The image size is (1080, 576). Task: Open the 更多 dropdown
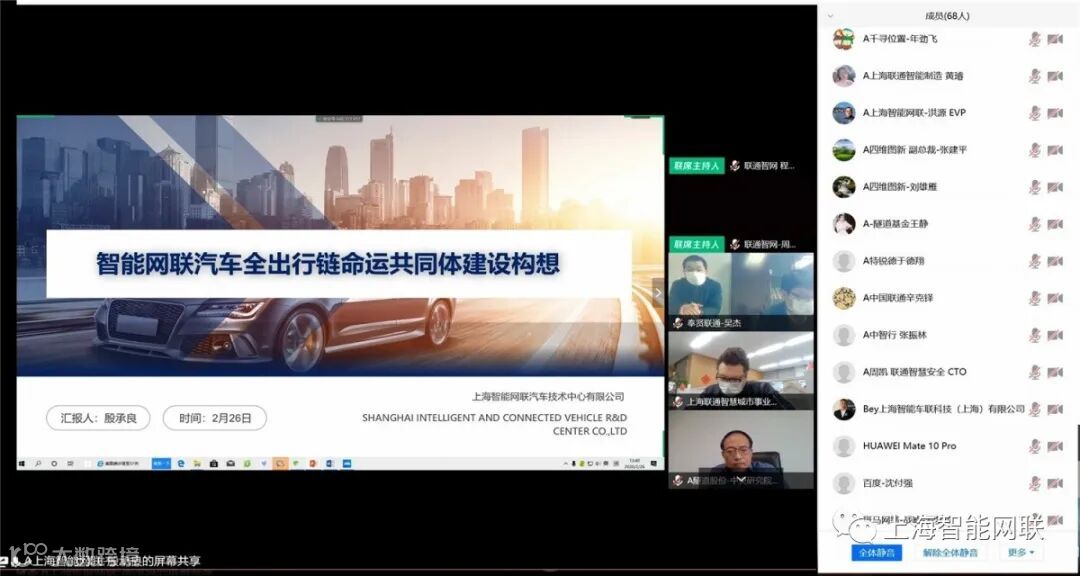(x=1021, y=553)
